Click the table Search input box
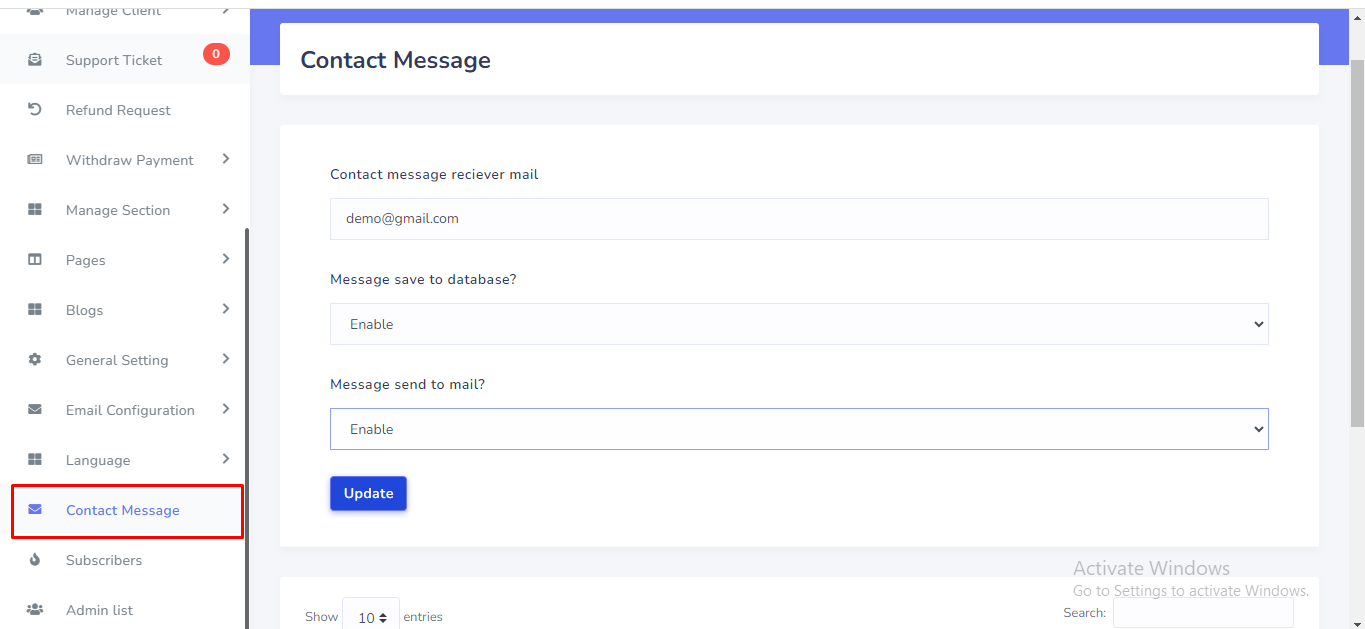Image resolution: width=1365 pixels, height=629 pixels. [1202, 613]
